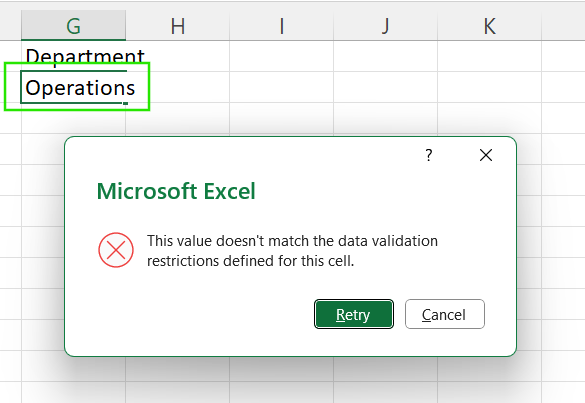The image size is (585, 403).
Task: Click Cancel in the Excel error dialog
Action: (x=445, y=314)
